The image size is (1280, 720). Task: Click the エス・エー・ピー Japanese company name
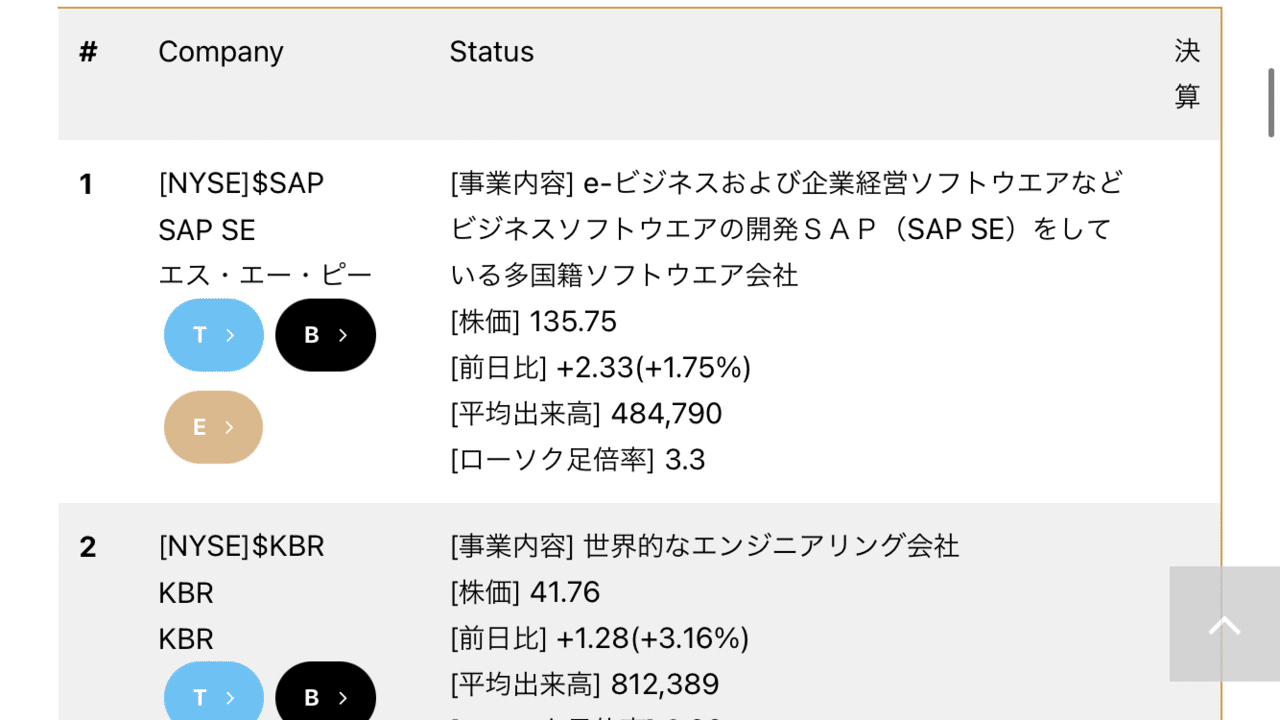tap(265, 276)
